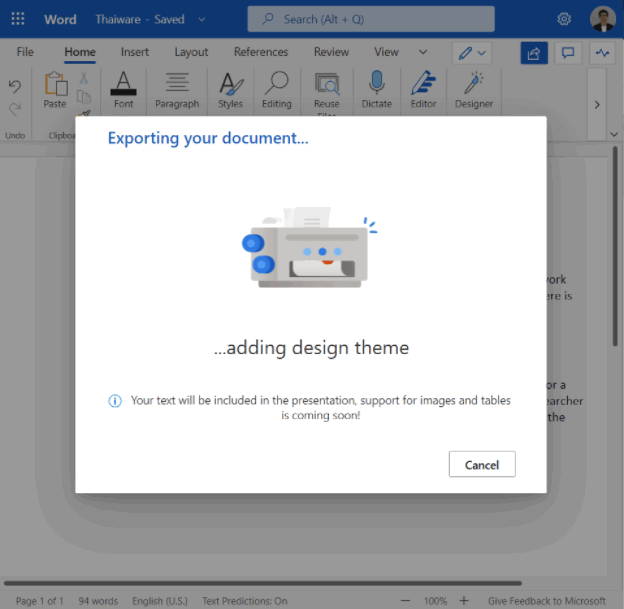The image size is (624, 609).
Task: Click the Undo arrow icon
Action: pos(15,86)
